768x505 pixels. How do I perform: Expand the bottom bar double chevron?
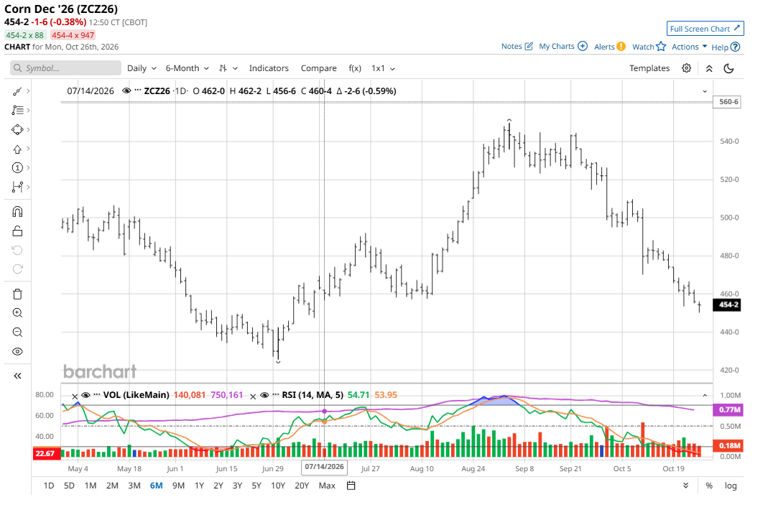686,485
